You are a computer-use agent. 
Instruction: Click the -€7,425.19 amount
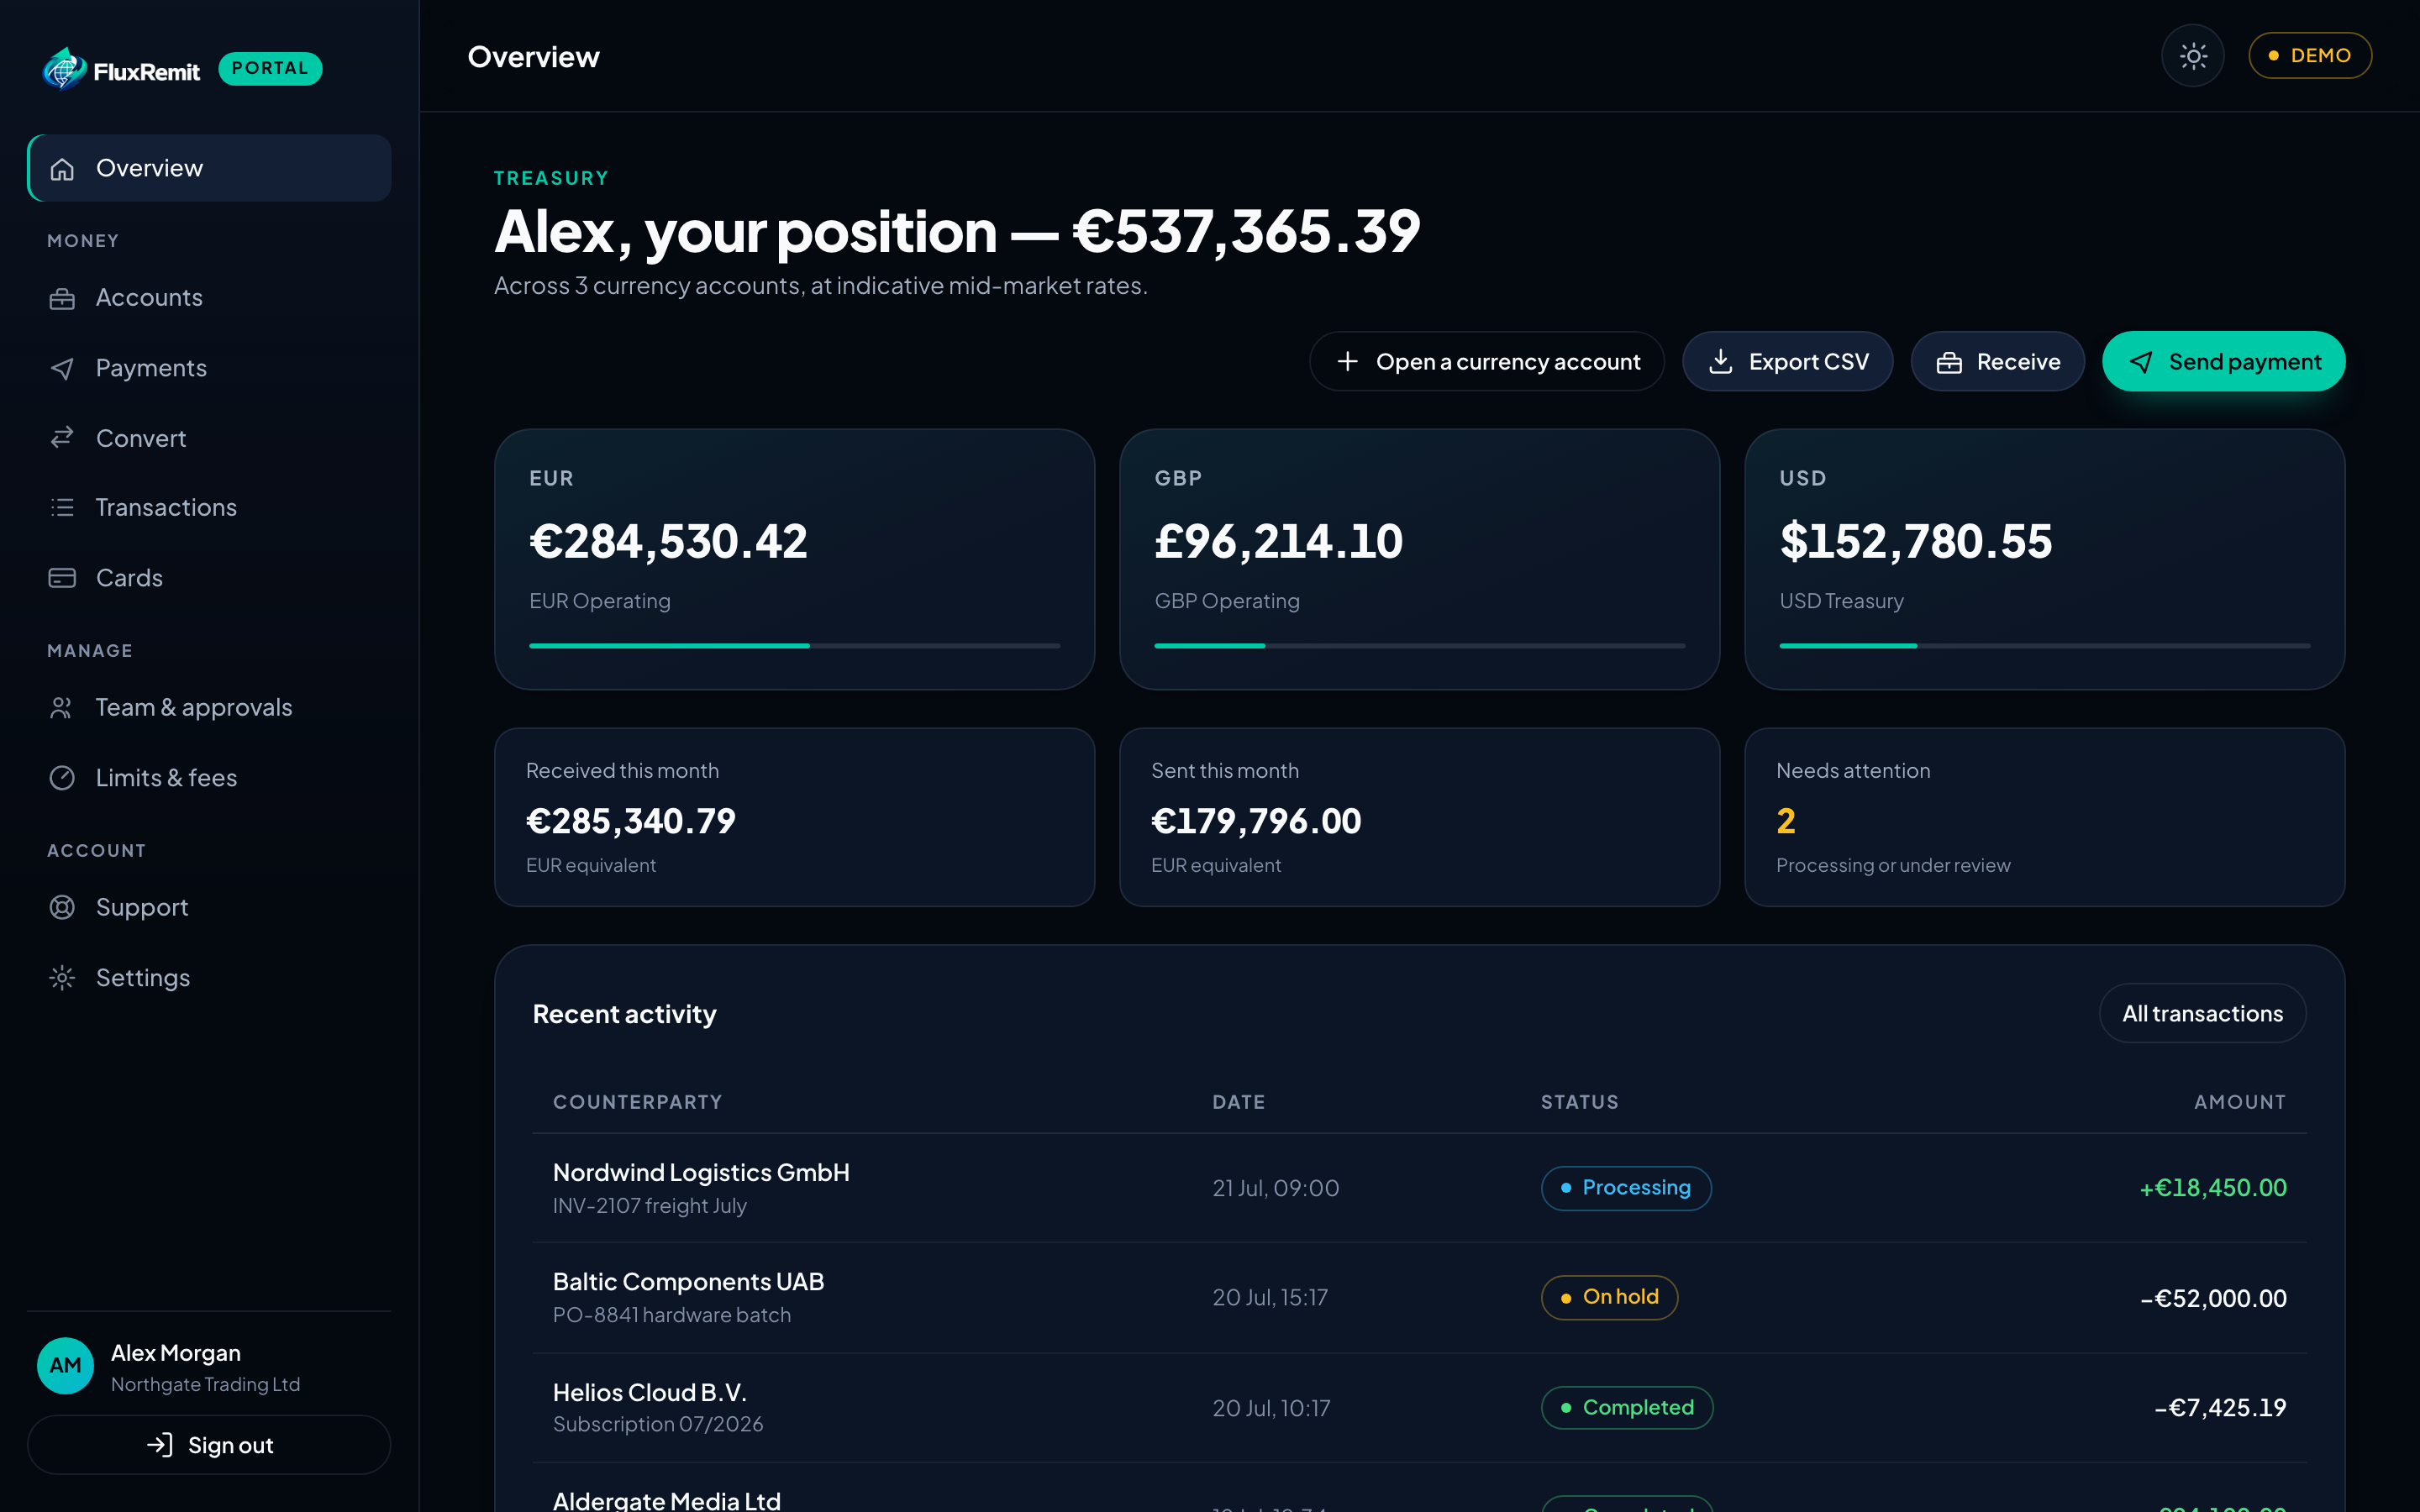2220,1409
